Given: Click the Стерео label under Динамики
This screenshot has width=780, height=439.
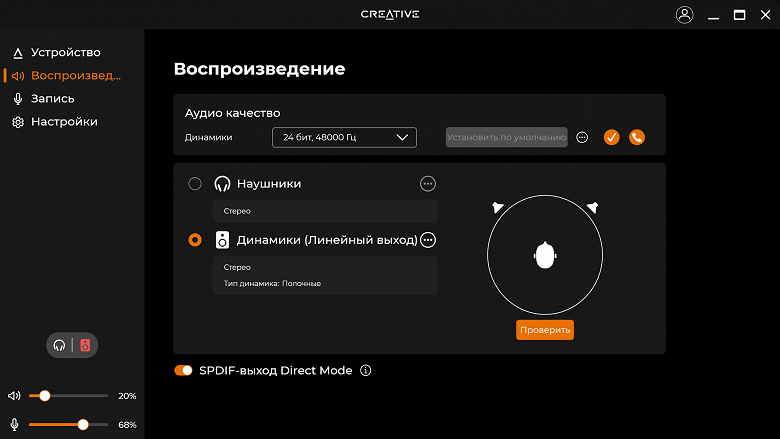Looking at the screenshot, I should tap(237, 267).
